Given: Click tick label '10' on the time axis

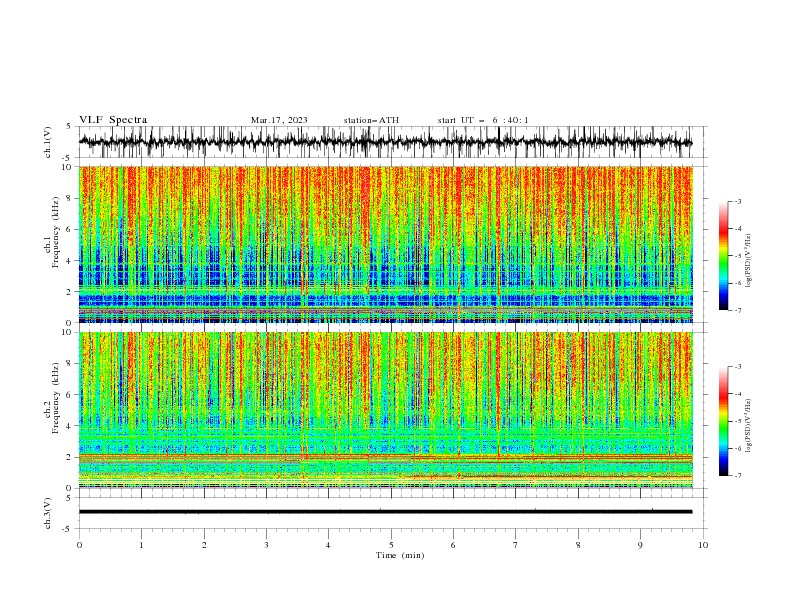Looking at the screenshot, I should [703, 545].
